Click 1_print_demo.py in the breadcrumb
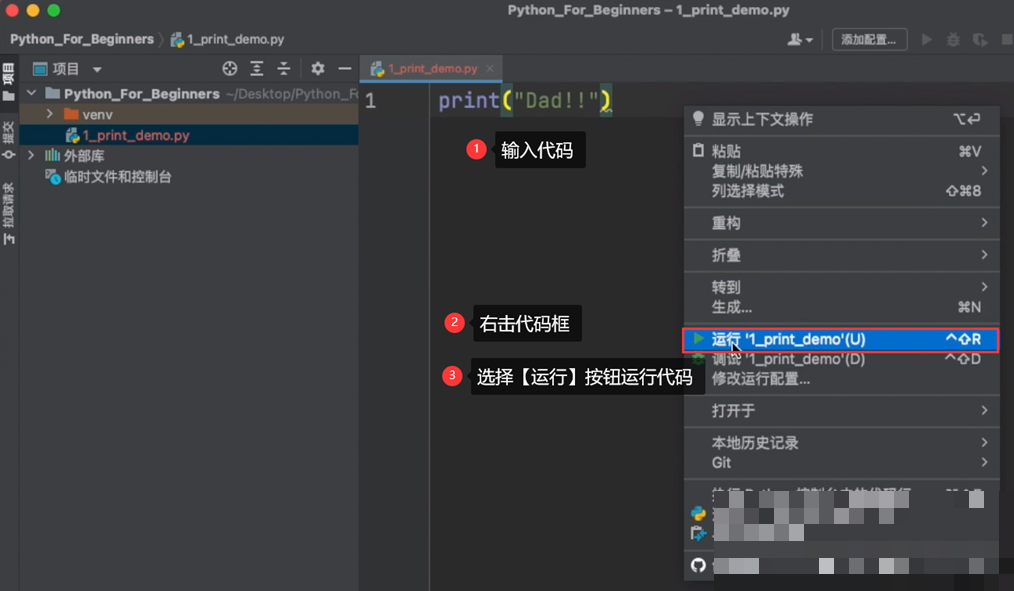Image resolution: width=1014 pixels, height=591 pixels. 228,39
